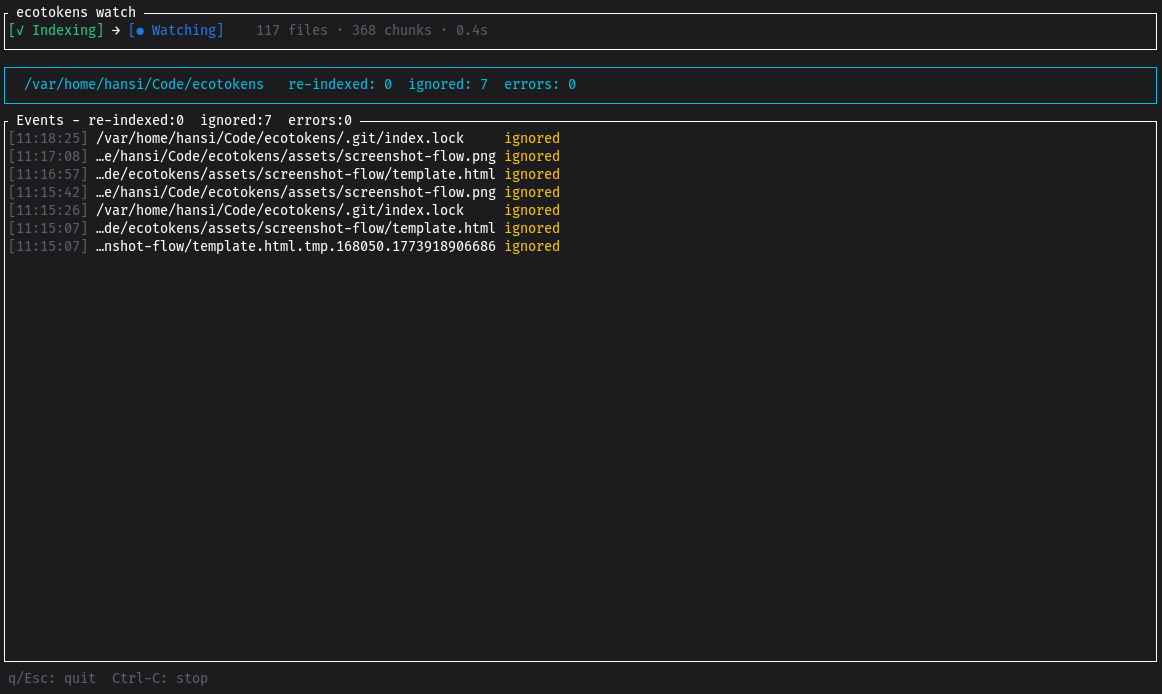
Task: Click 'ignored' status on the template.html.tmp row
Action: coord(532,246)
